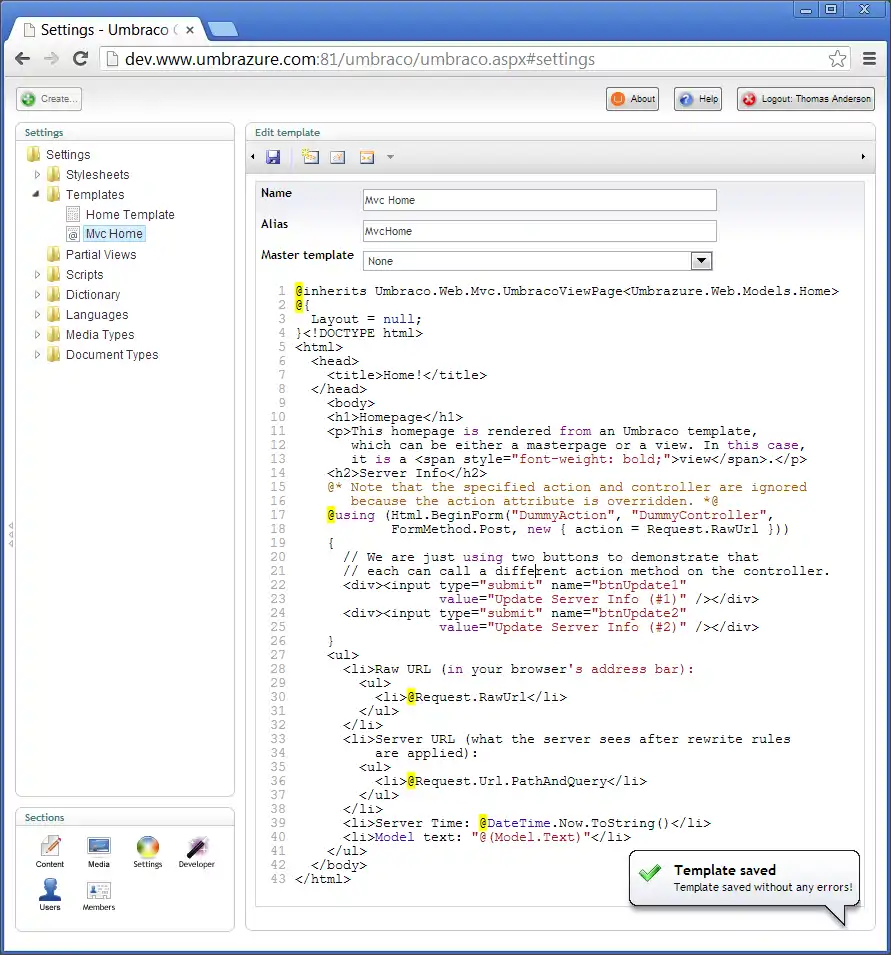Viewport: 891px width, 955px height.
Task: Expand the Languages node
Action: 37,315
